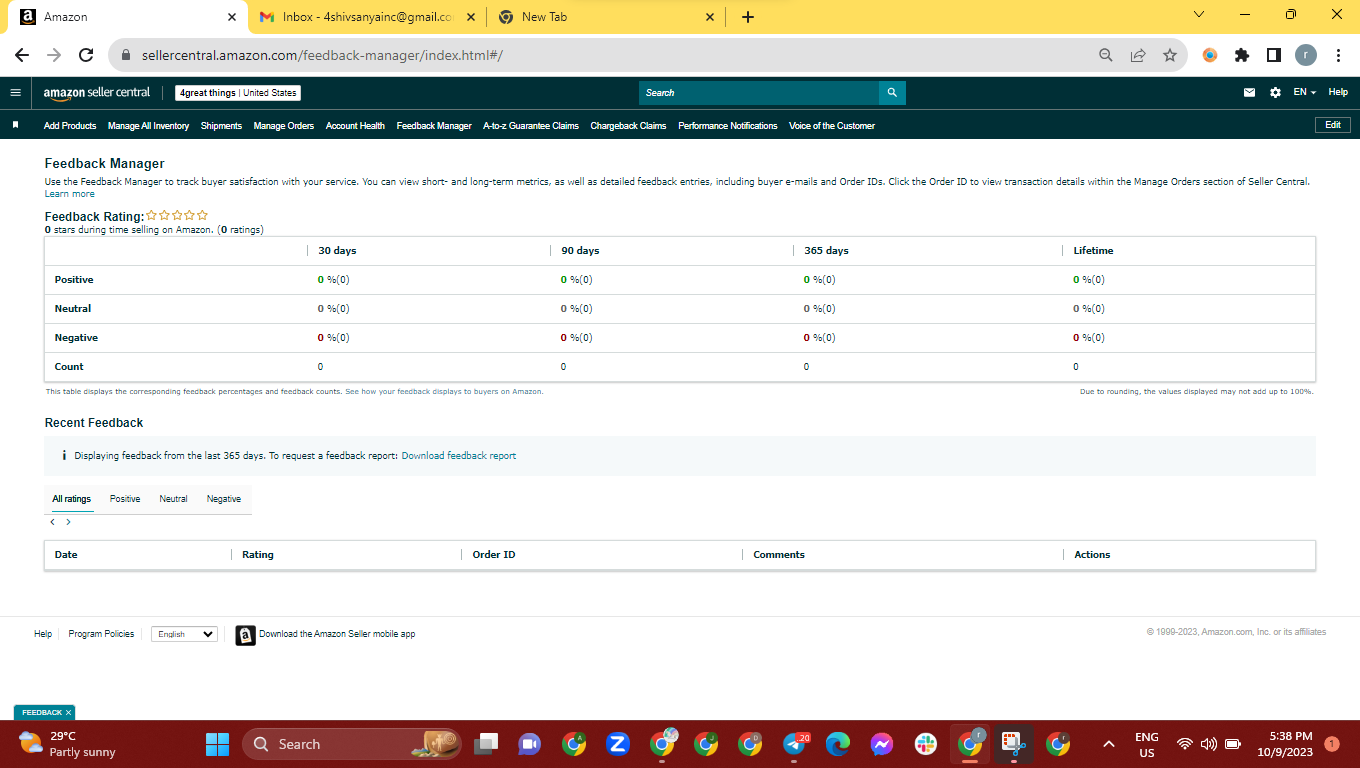
Task: Show hidden icons in the system tray
Action: point(1108,744)
